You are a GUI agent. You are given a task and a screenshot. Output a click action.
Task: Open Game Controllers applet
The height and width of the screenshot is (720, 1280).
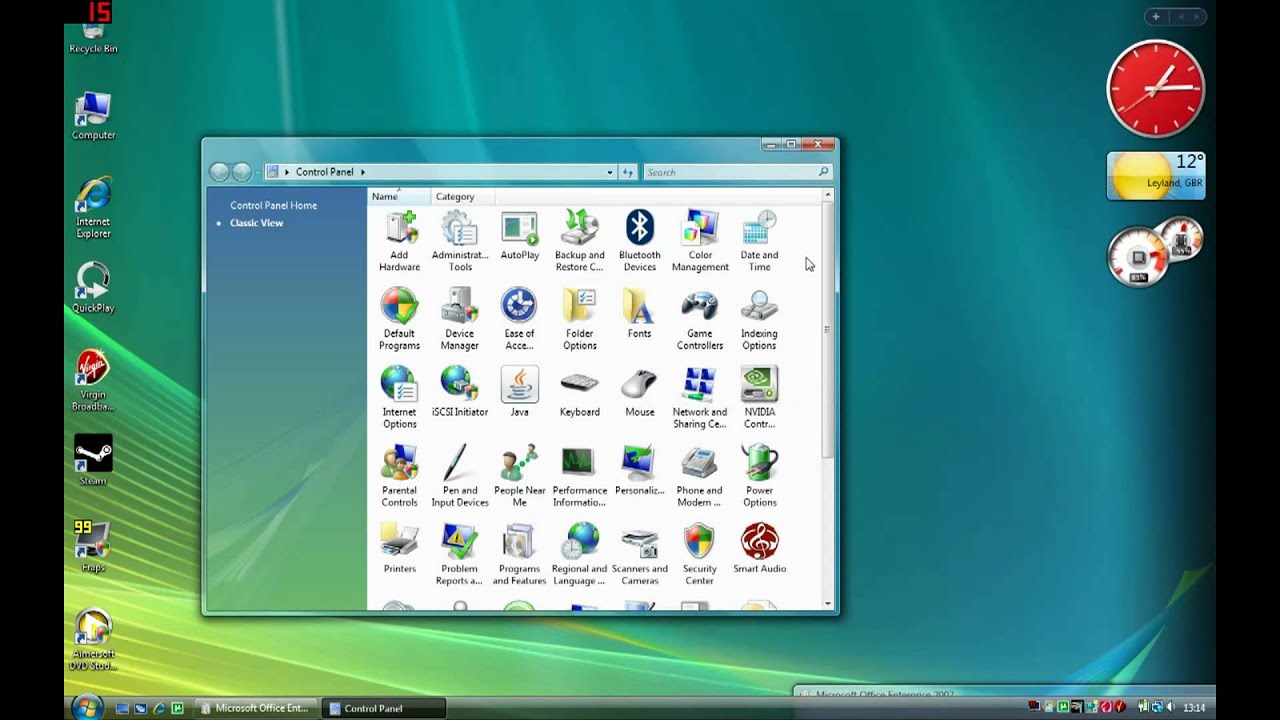click(x=699, y=308)
